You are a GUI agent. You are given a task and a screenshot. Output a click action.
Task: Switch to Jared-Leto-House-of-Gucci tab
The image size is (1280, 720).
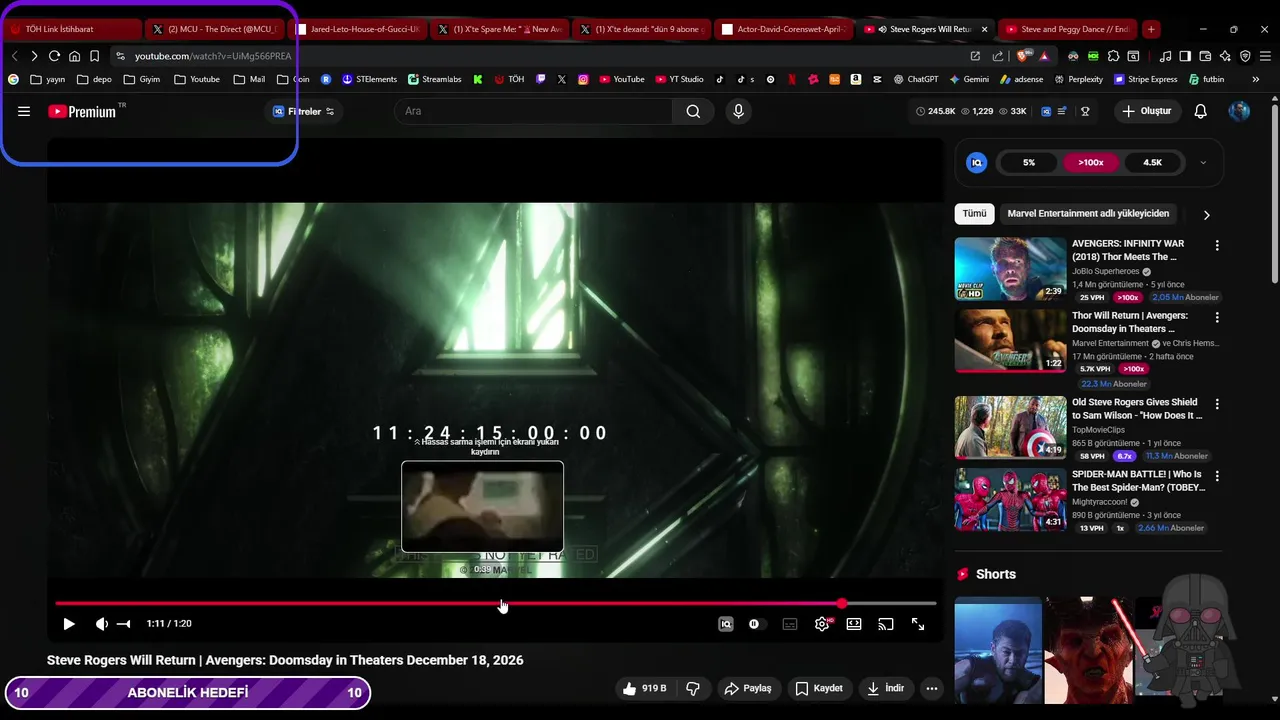[x=357, y=29]
